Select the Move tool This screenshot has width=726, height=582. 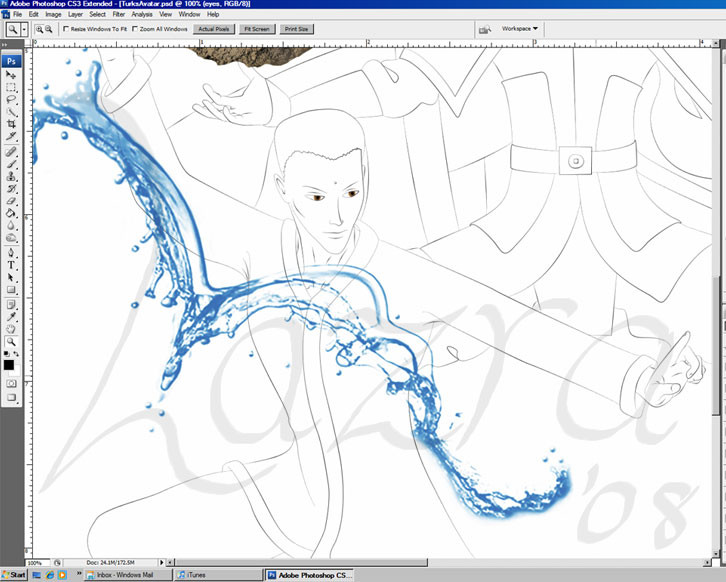point(11,75)
